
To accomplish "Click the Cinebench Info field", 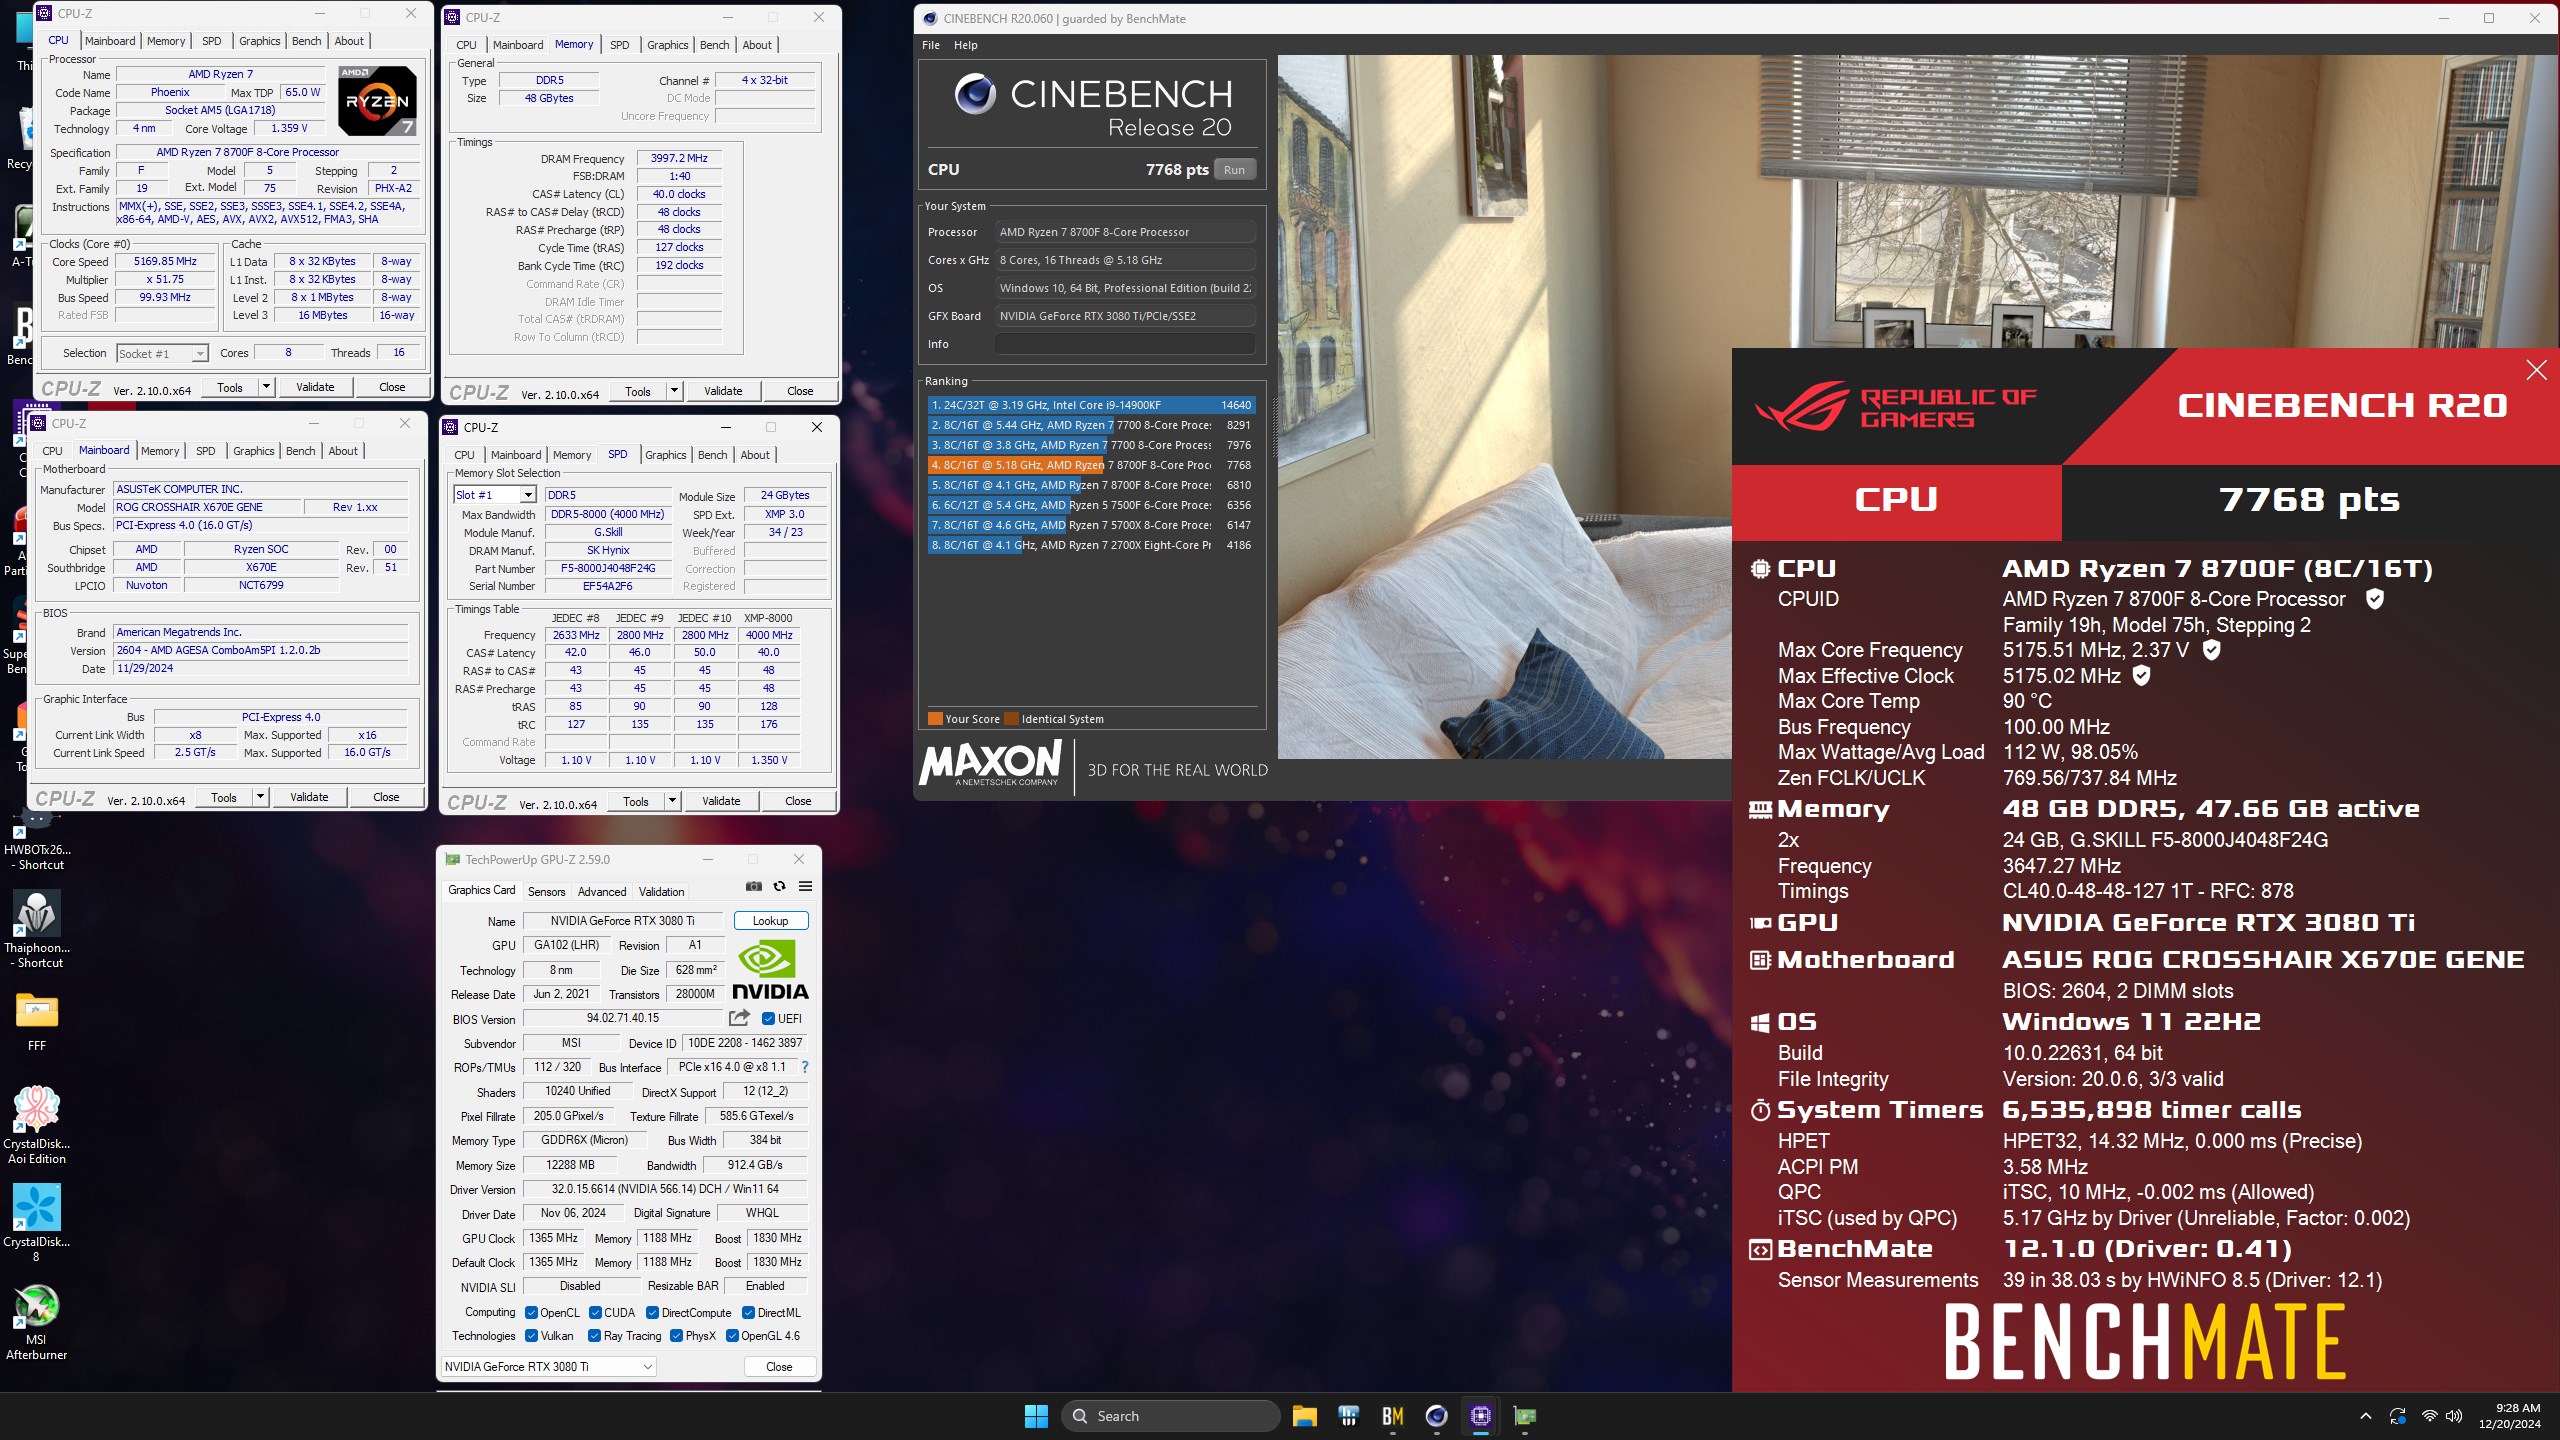I will [x=1125, y=344].
